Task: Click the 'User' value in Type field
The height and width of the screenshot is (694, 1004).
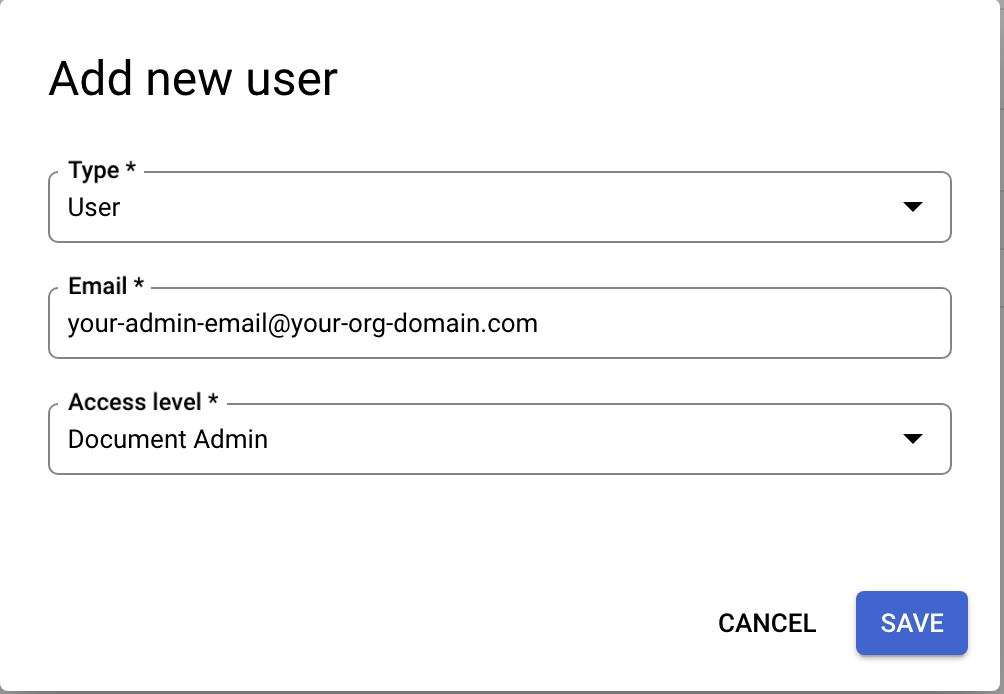Action: pos(94,207)
